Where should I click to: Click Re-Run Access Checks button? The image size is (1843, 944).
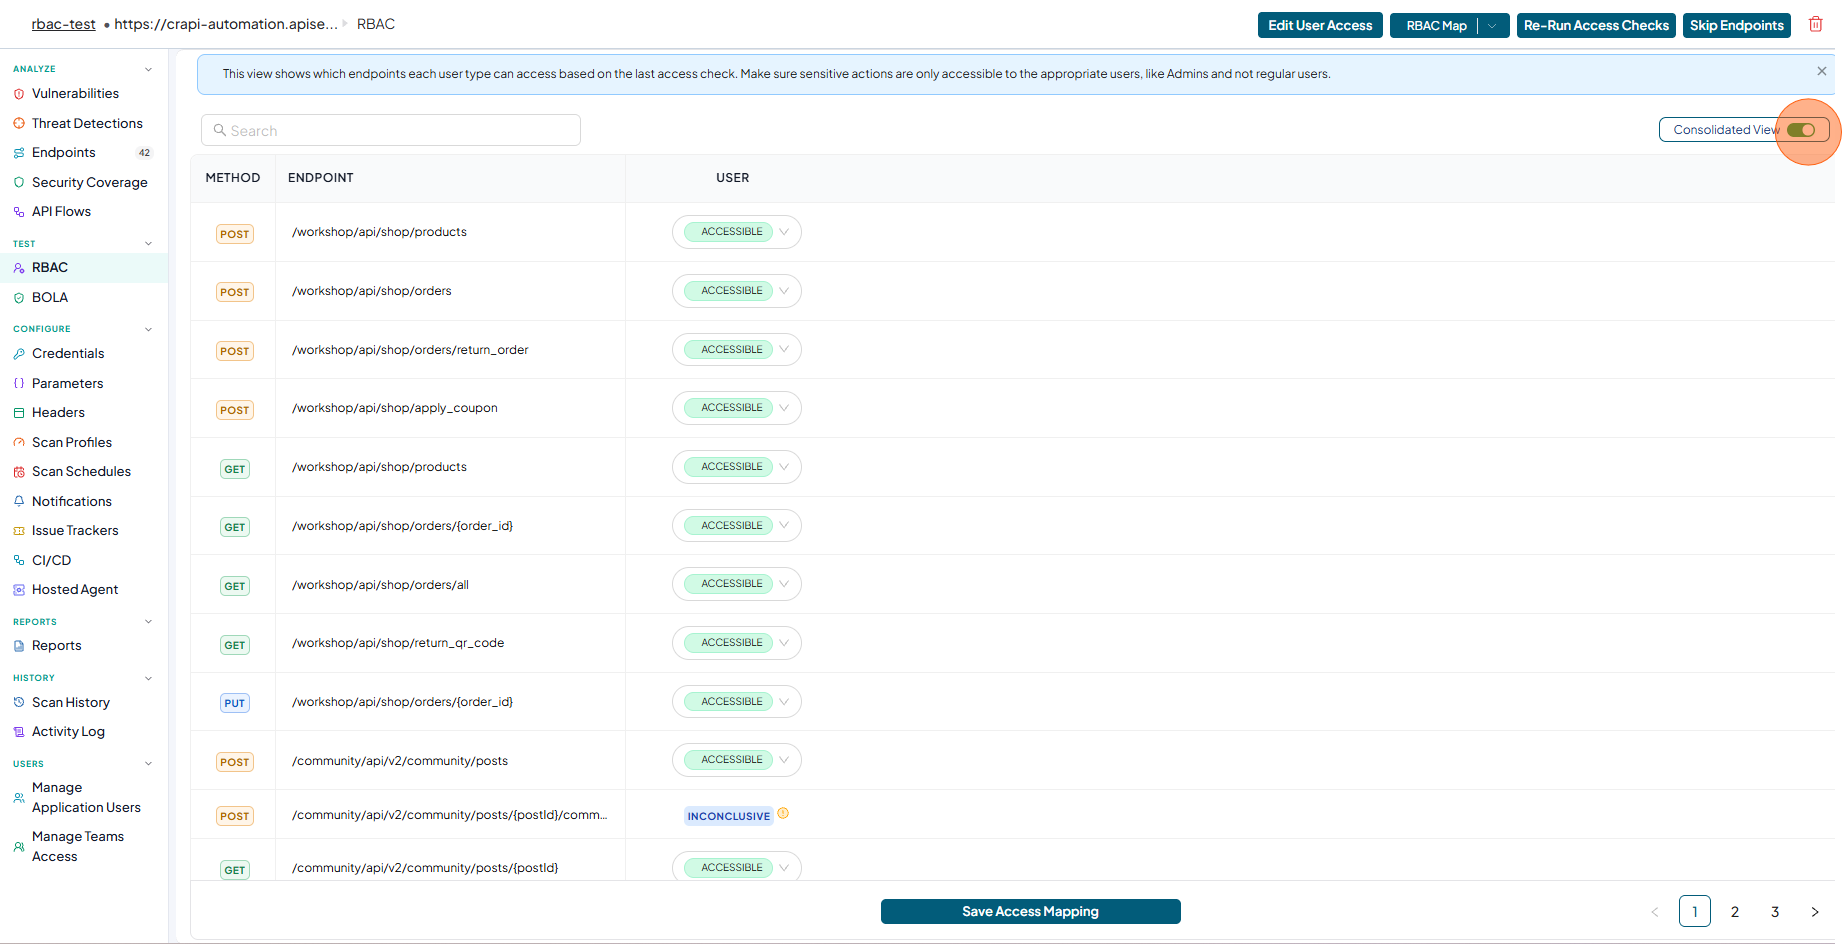[x=1596, y=26]
